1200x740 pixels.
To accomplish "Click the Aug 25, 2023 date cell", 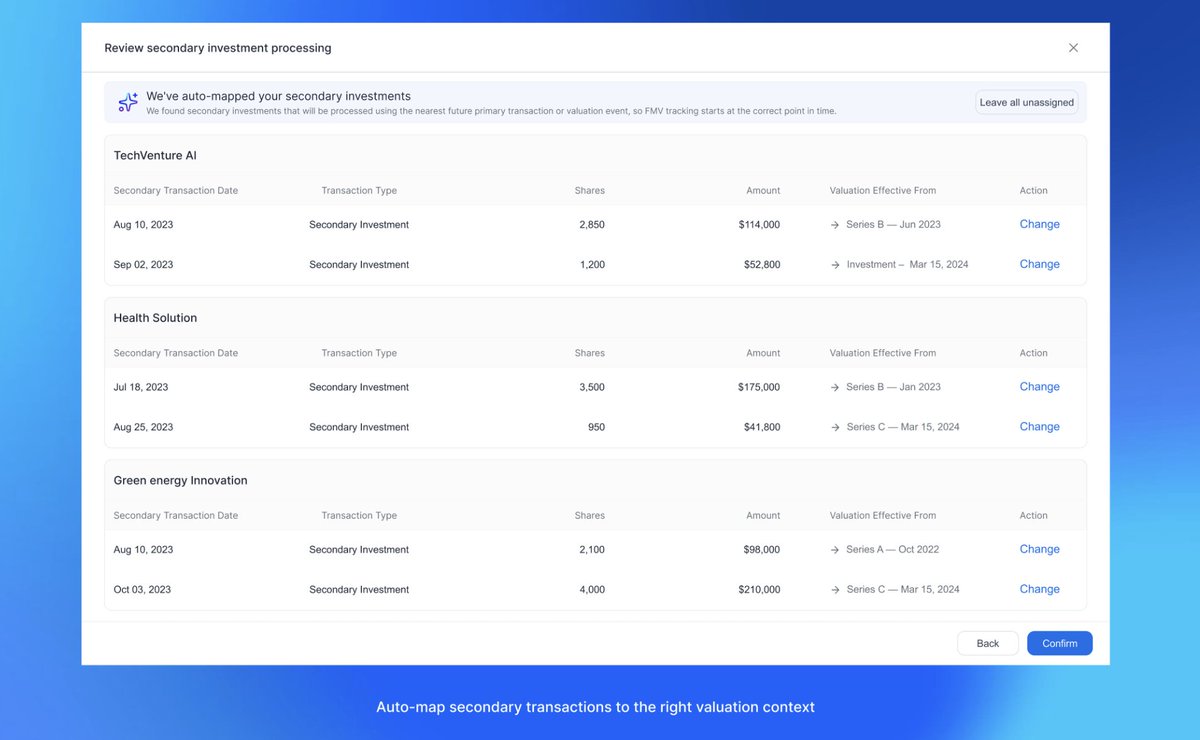I will click(x=143, y=427).
